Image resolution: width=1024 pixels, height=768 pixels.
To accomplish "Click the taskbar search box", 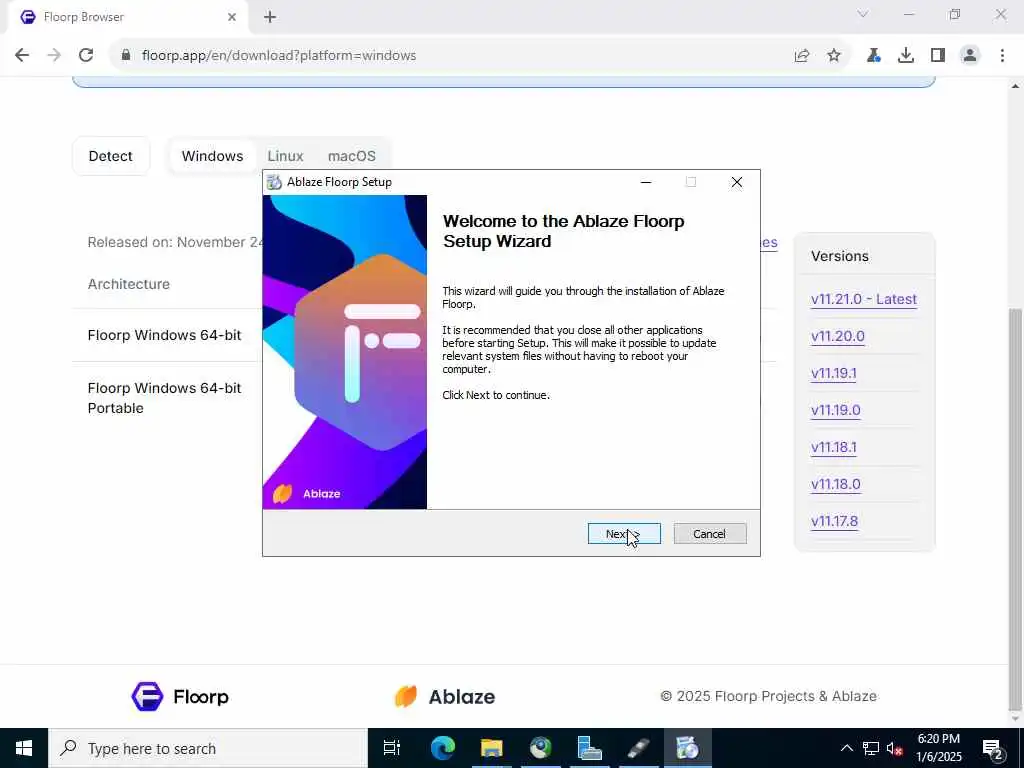I will [x=208, y=748].
